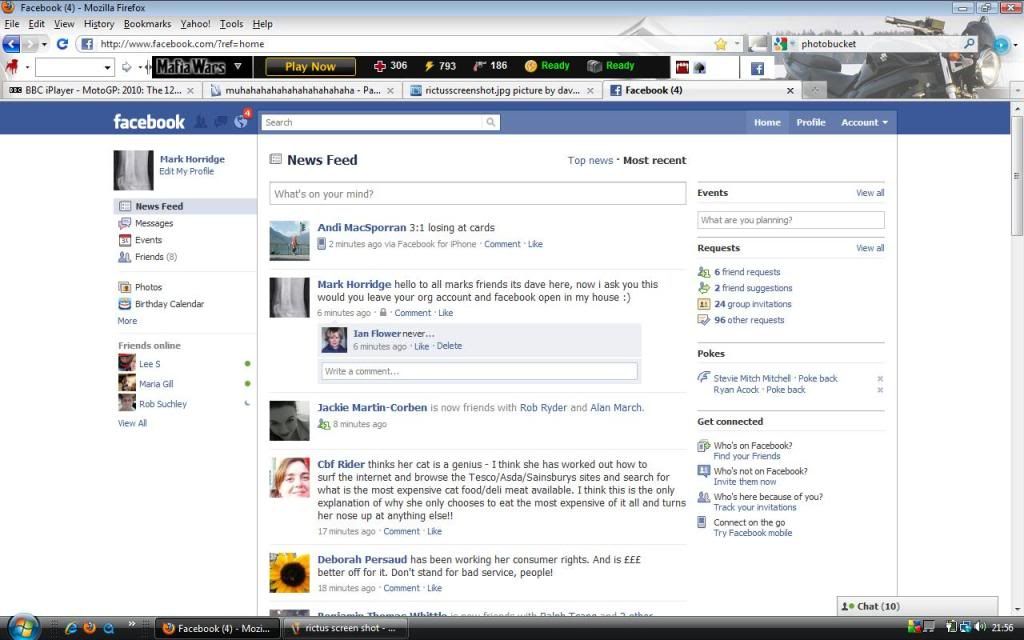Delete Ian Flower's comment
Screen dimensions: 1024x640
tap(449, 346)
